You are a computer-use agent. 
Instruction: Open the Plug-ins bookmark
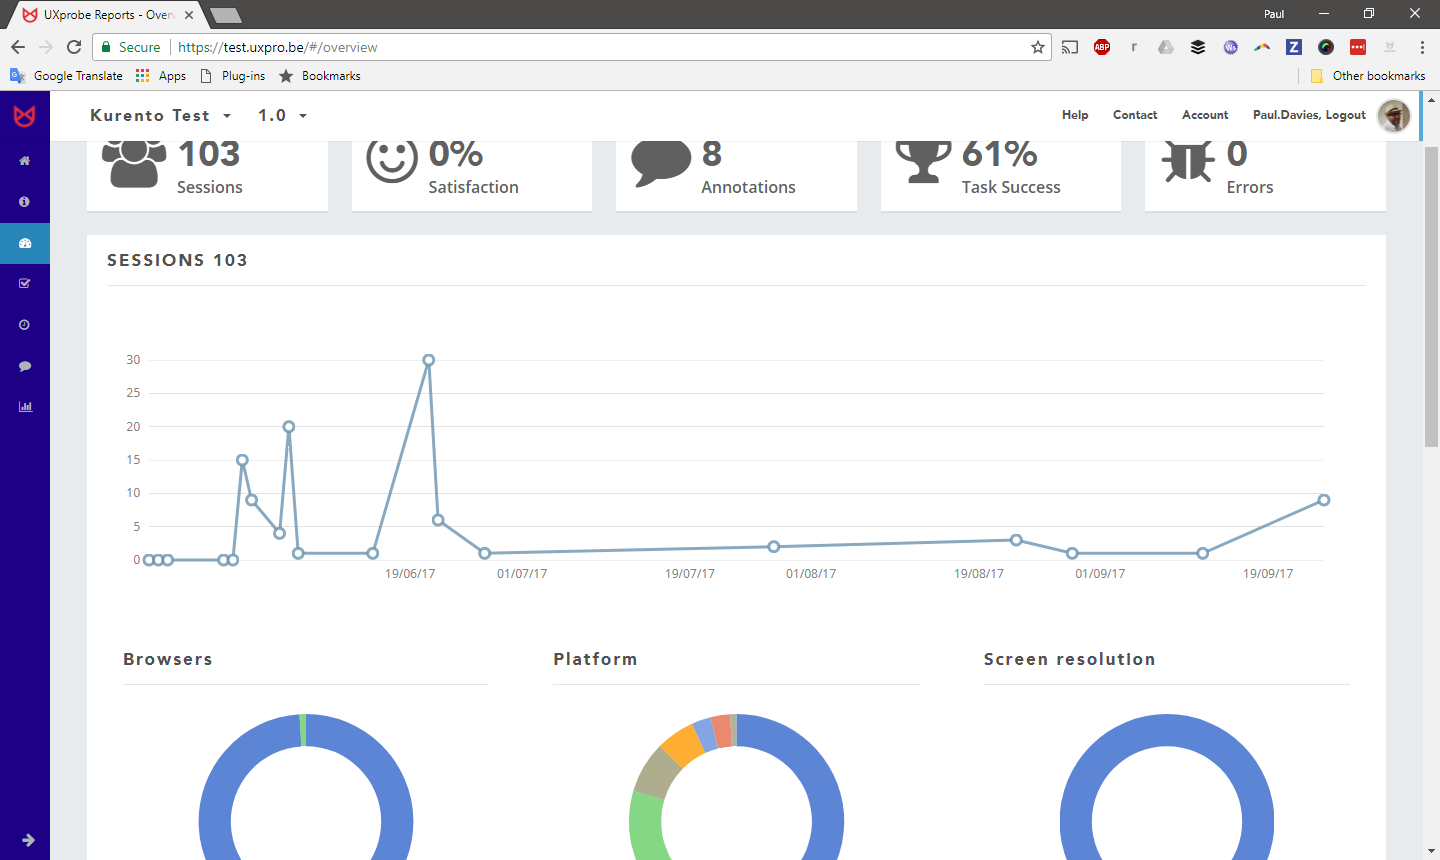233,76
